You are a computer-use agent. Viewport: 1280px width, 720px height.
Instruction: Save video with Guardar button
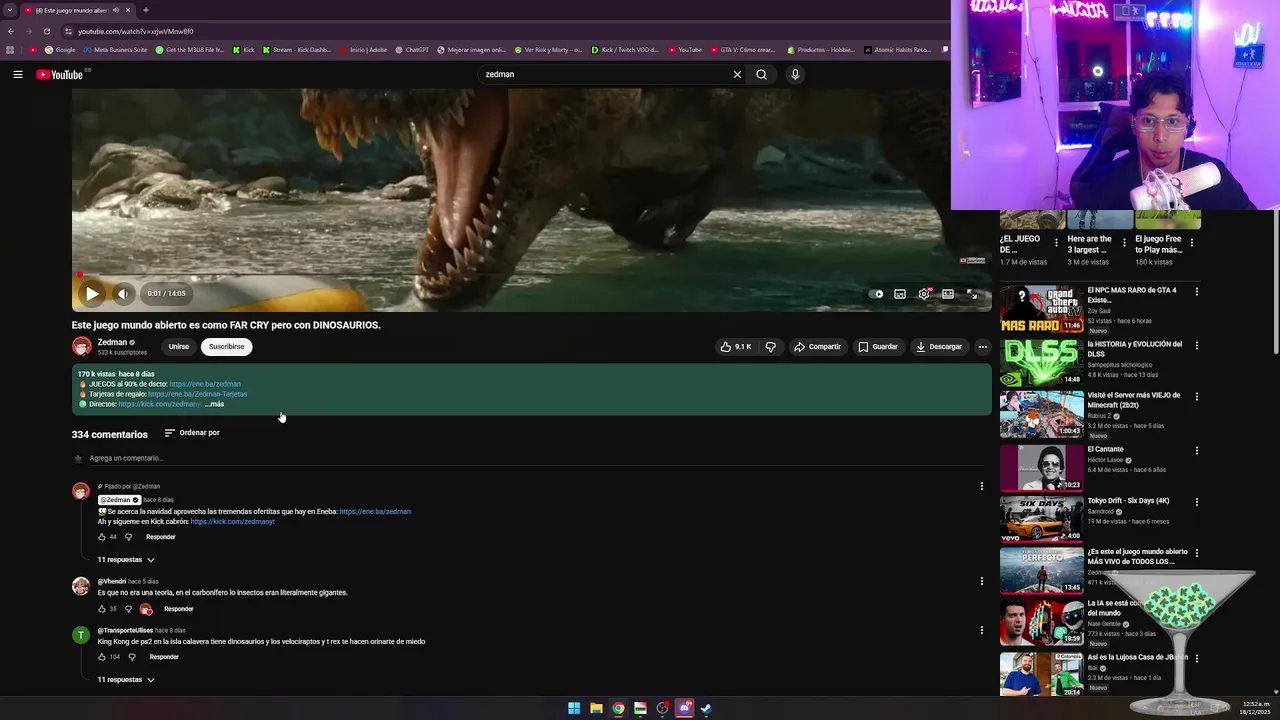(x=878, y=347)
